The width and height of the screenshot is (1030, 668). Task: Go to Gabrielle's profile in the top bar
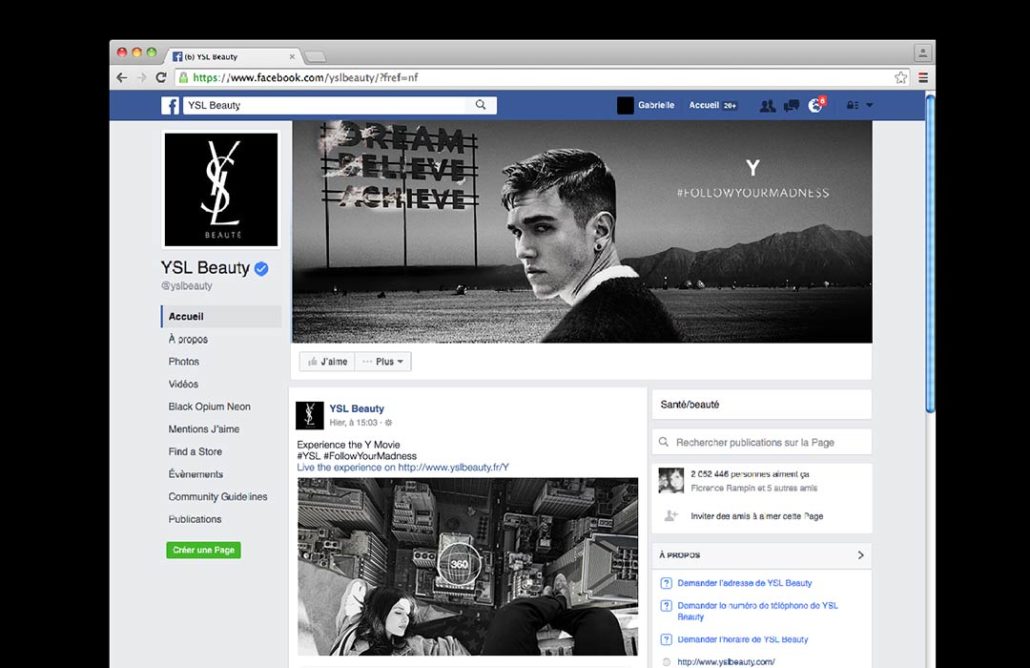(646, 105)
